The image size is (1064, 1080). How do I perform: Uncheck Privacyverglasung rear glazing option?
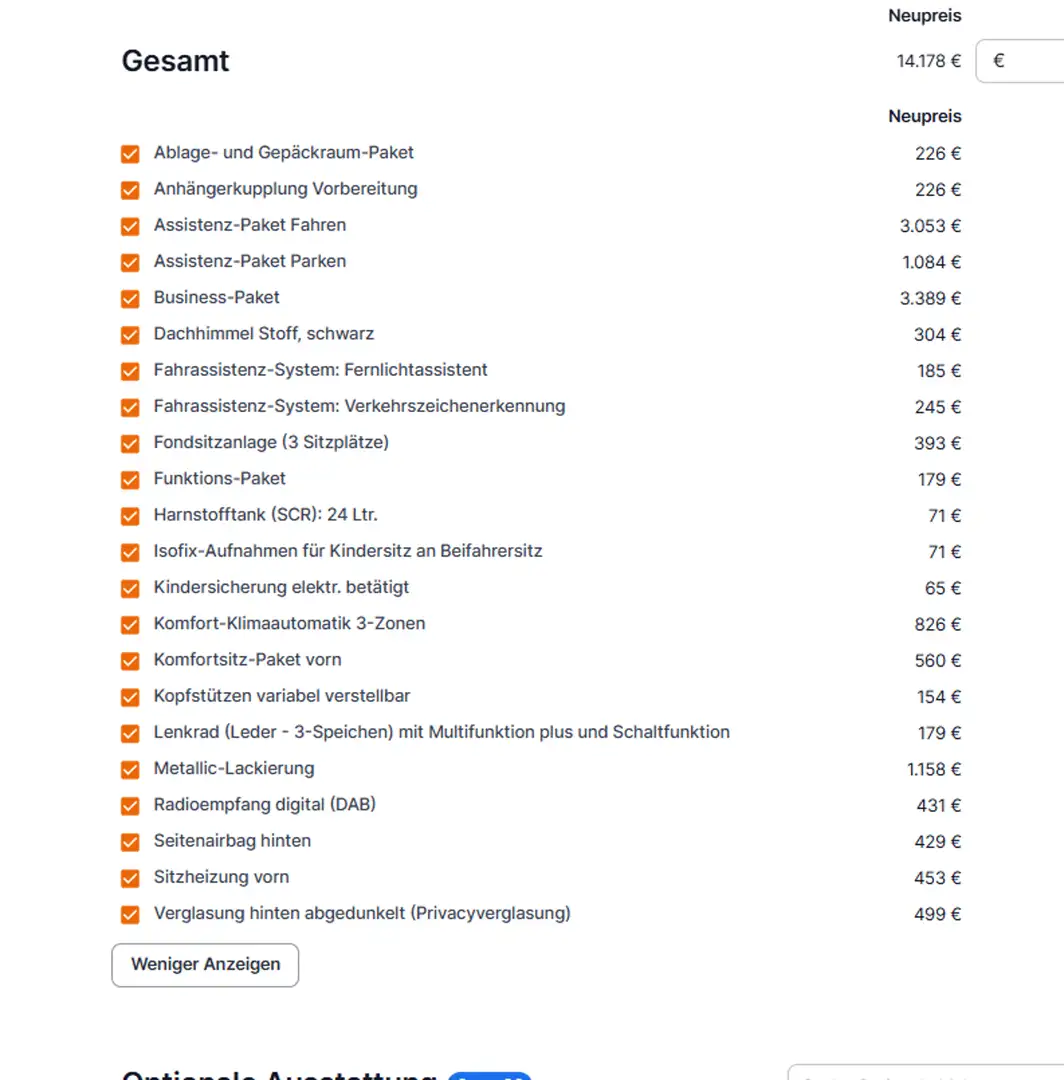[130, 914]
